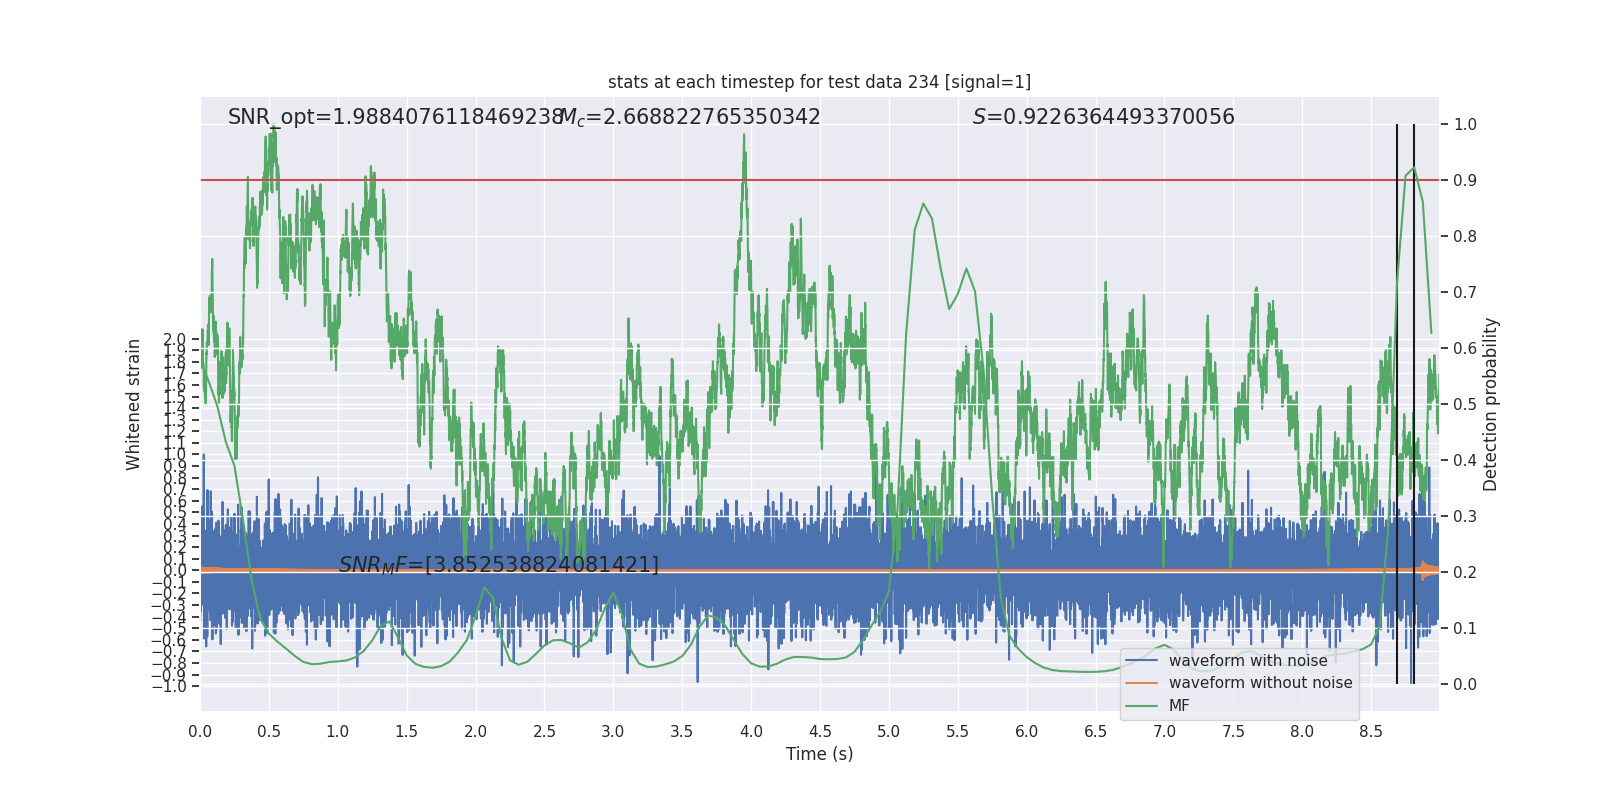Image resolution: width=1600 pixels, height=800 pixels.
Task: Click the left-axis tick label −1.0
Action: [x=169, y=686]
